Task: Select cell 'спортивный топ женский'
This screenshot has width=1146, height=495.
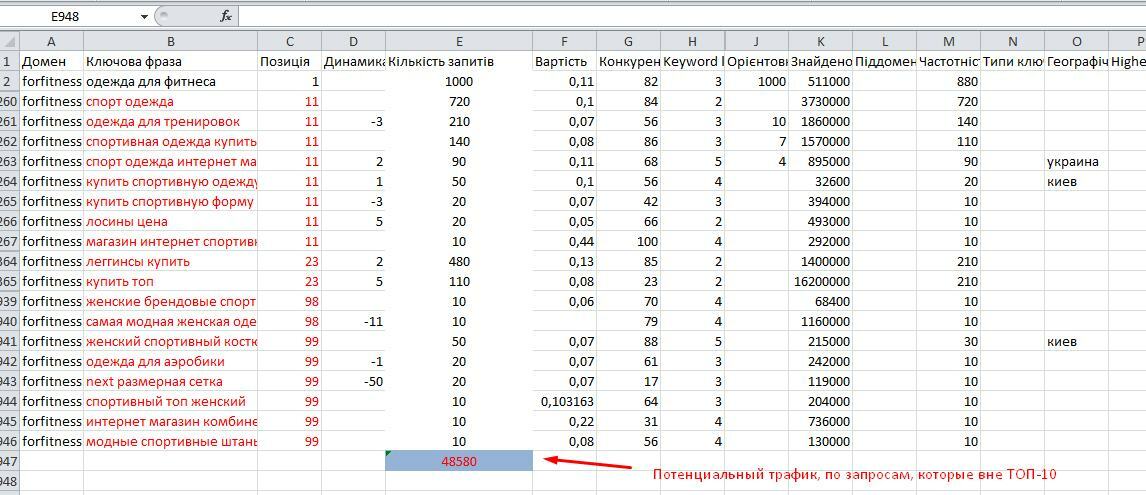Action: [x=170, y=401]
